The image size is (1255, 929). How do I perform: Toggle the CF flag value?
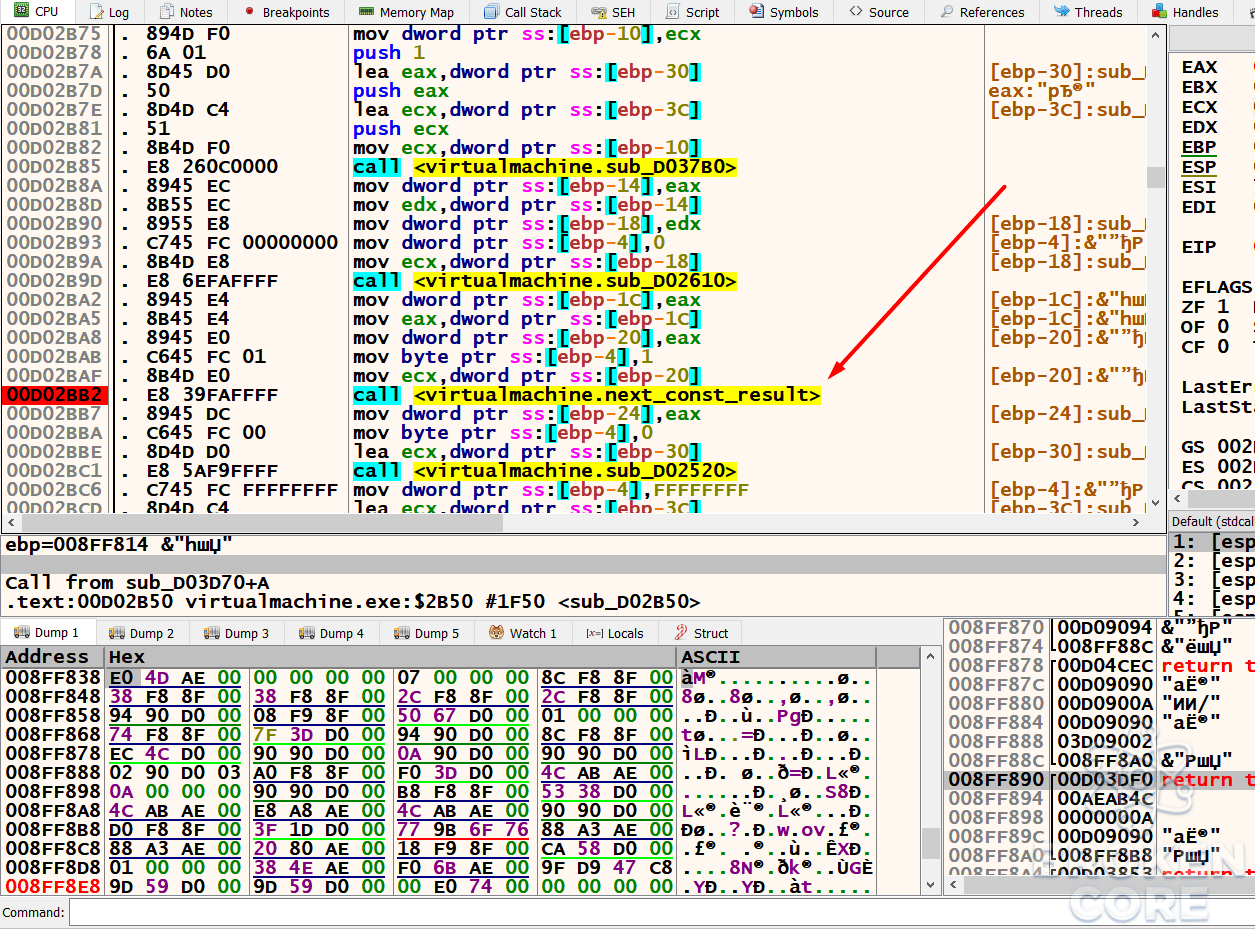pos(1223,347)
